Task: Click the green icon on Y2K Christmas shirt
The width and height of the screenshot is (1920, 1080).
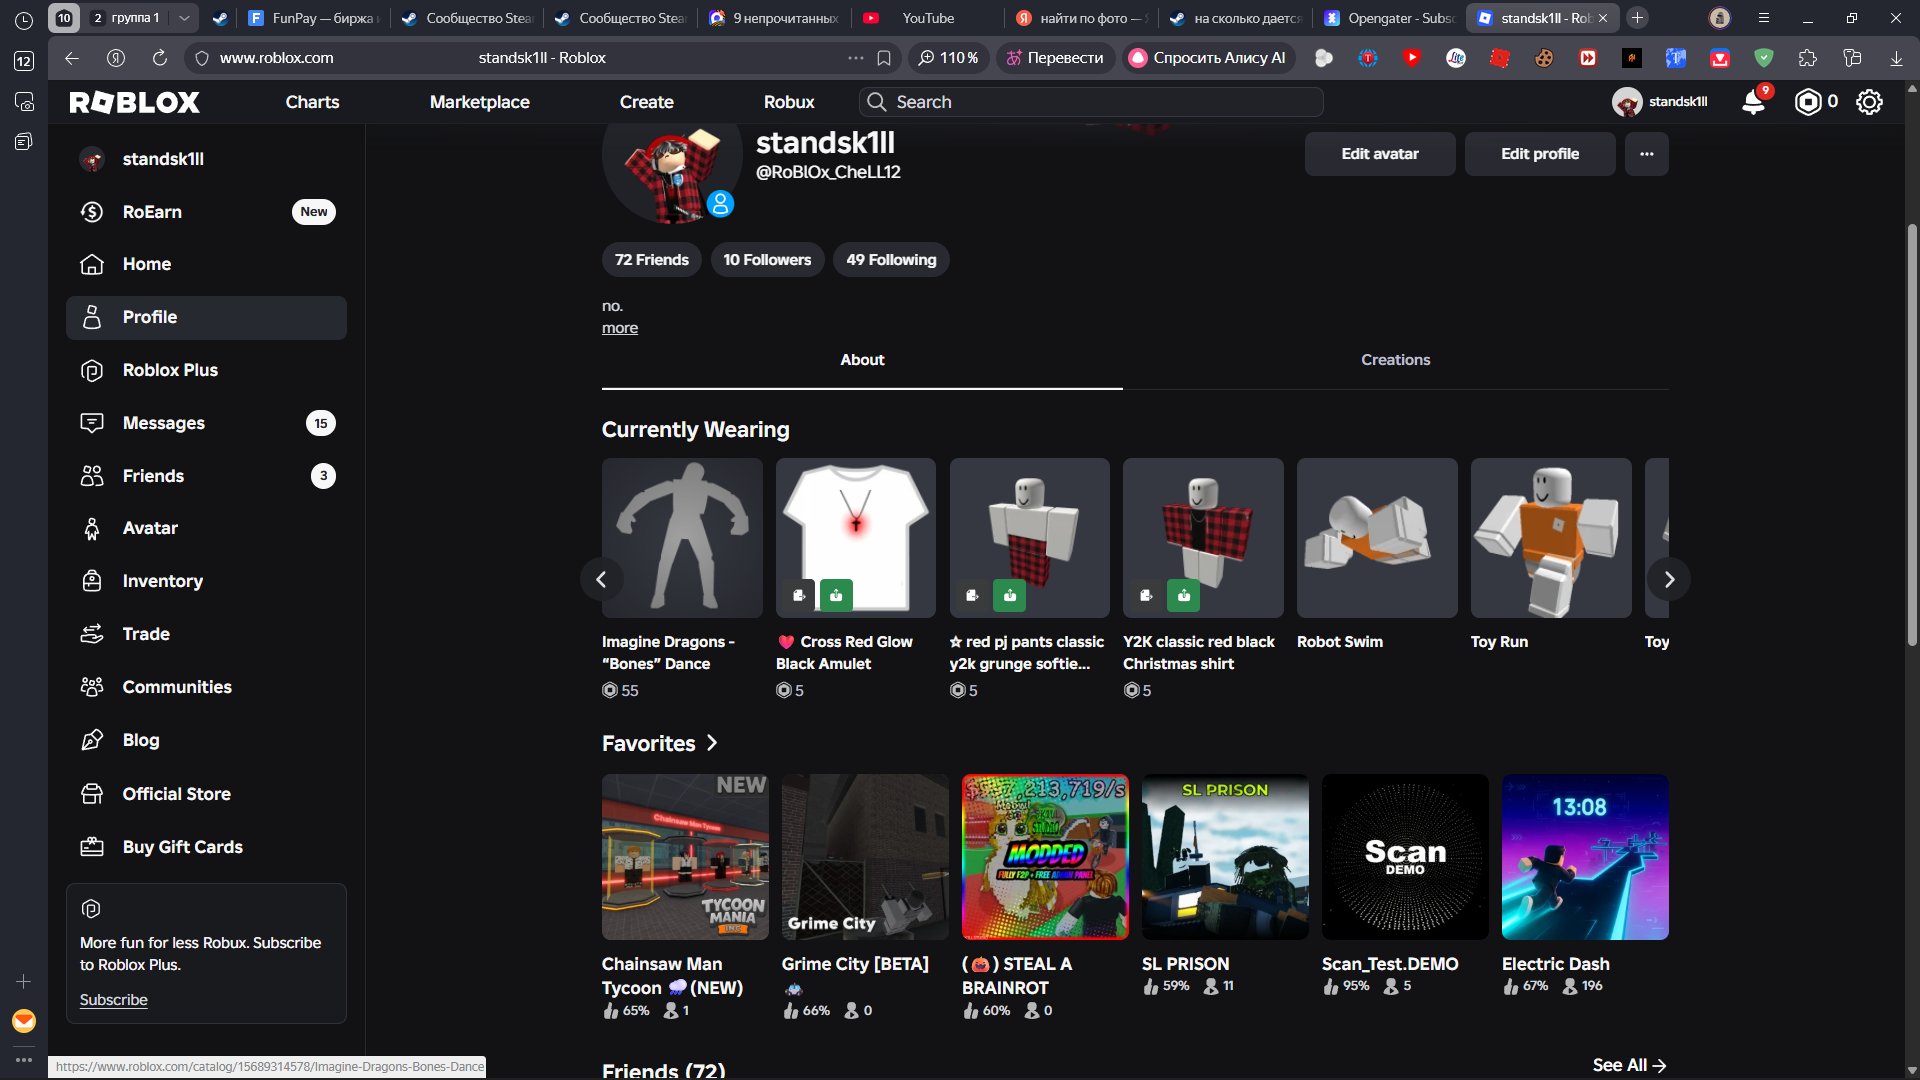Action: (1184, 595)
